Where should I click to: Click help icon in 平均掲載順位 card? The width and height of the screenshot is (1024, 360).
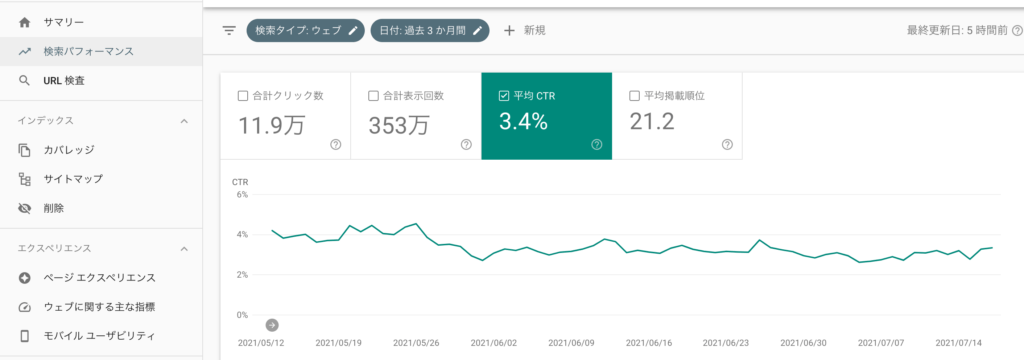pyautogui.click(x=728, y=145)
